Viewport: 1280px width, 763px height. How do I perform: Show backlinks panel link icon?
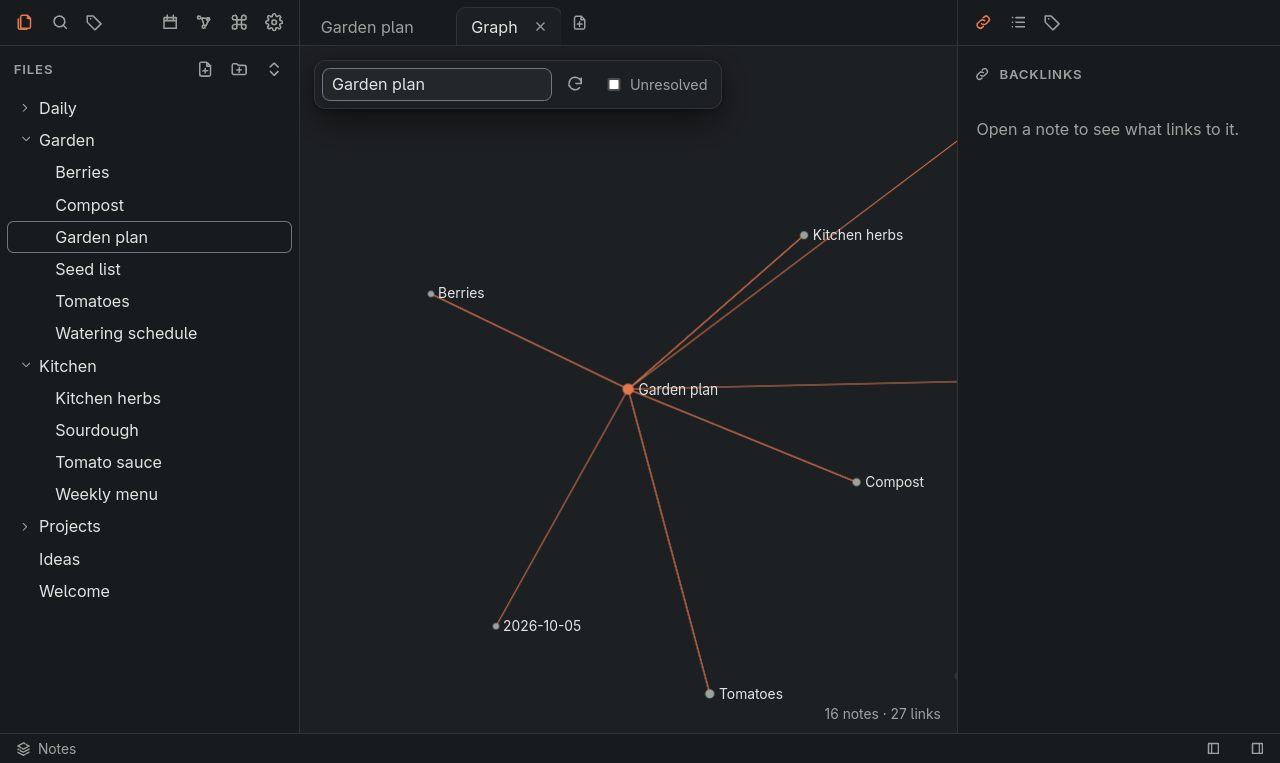(983, 22)
